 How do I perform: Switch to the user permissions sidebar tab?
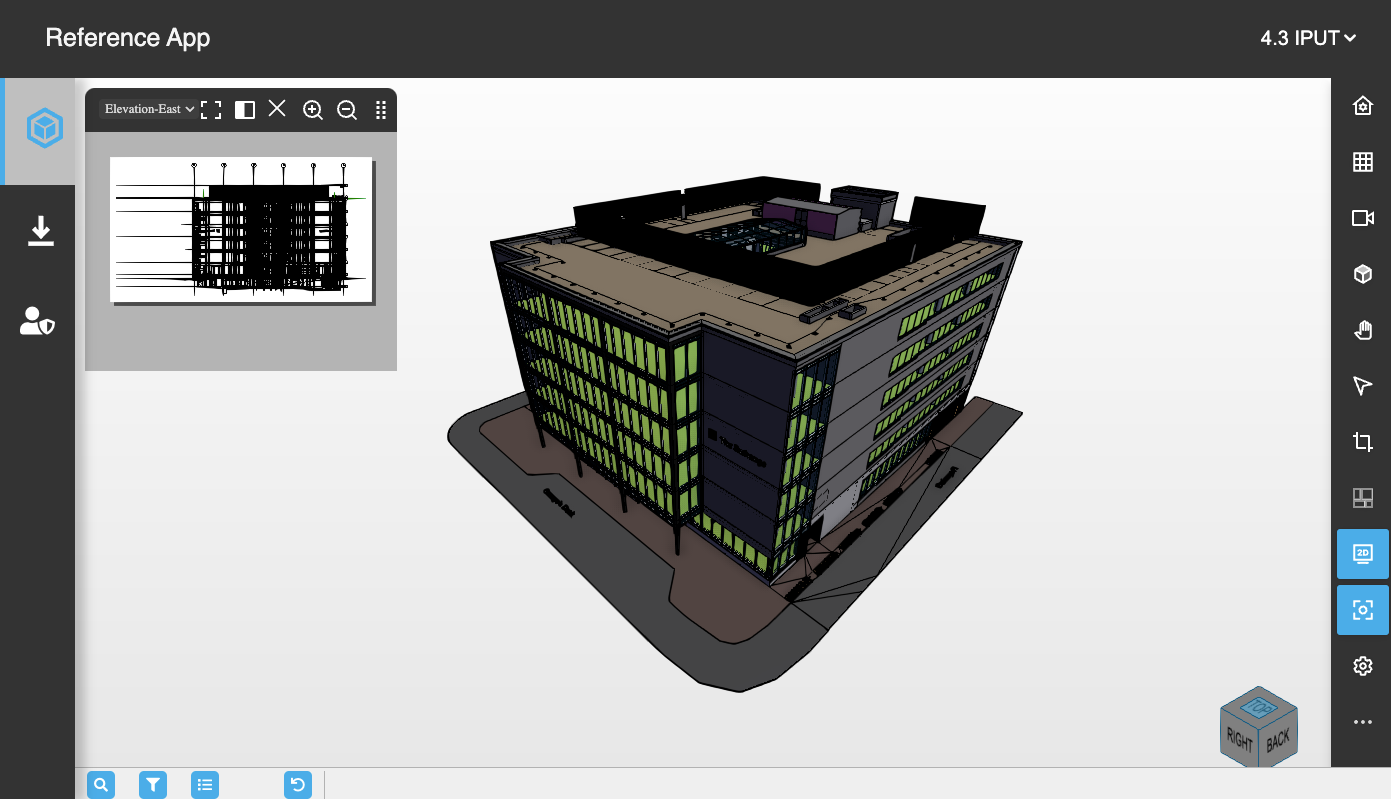click(37, 321)
